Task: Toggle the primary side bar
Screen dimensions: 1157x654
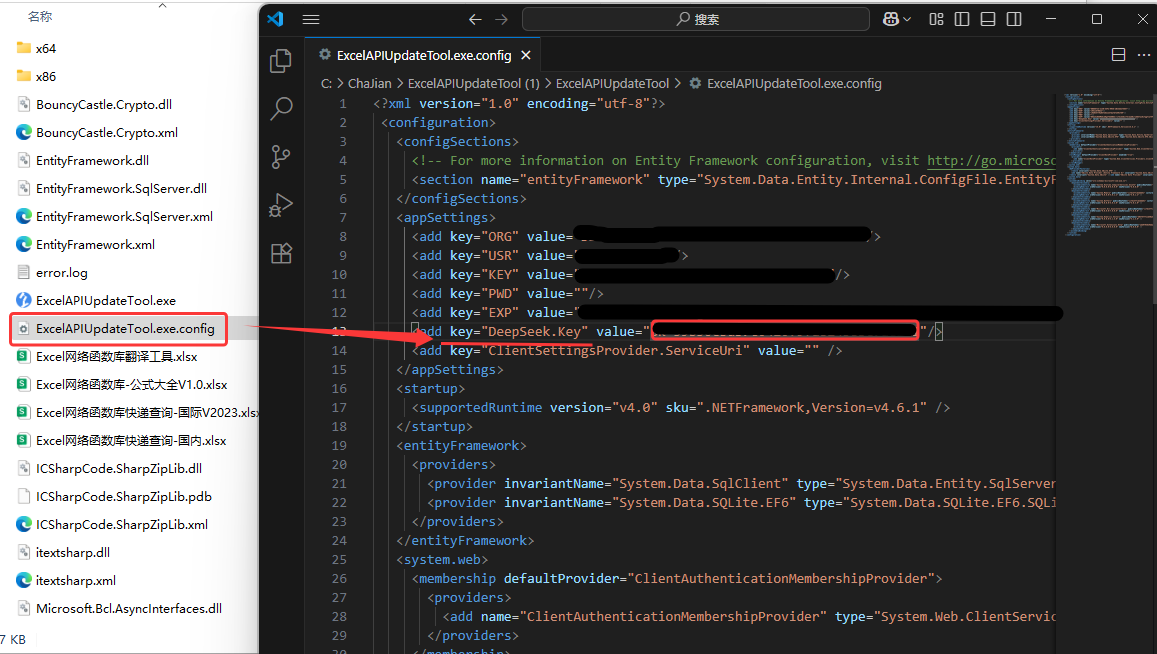Action: coord(962,19)
